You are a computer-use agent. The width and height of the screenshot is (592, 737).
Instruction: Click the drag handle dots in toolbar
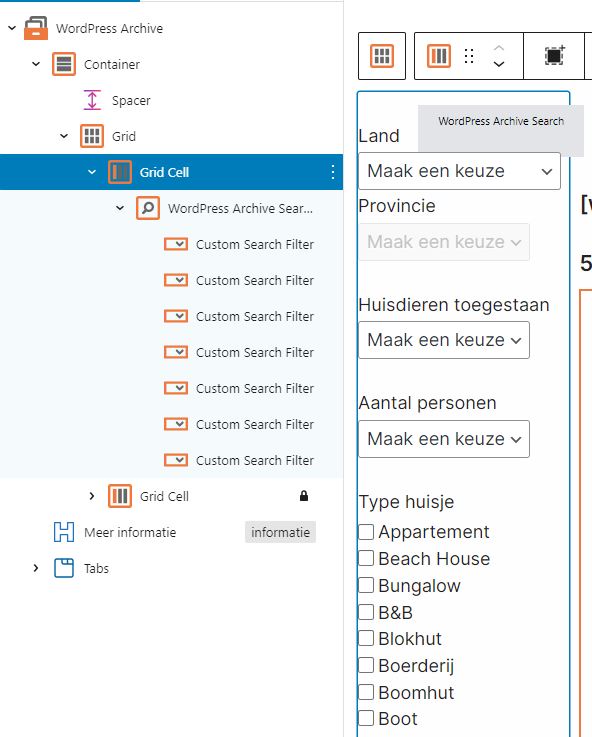pos(468,56)
